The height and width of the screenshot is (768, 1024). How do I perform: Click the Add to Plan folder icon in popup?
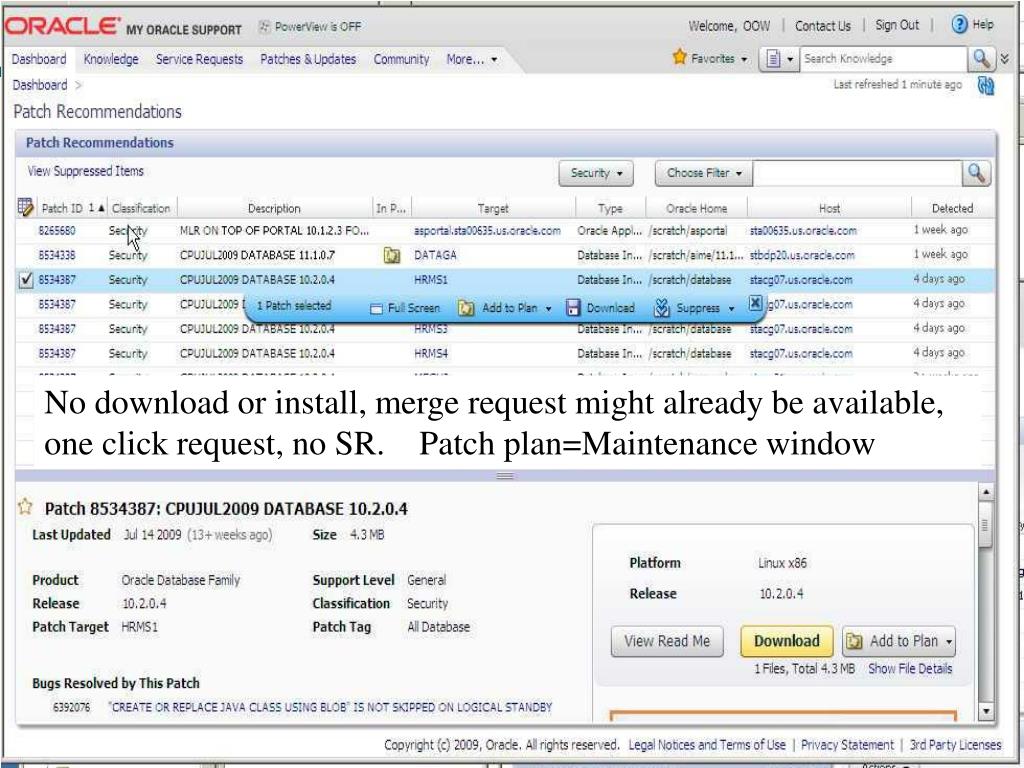coord(466,308)
